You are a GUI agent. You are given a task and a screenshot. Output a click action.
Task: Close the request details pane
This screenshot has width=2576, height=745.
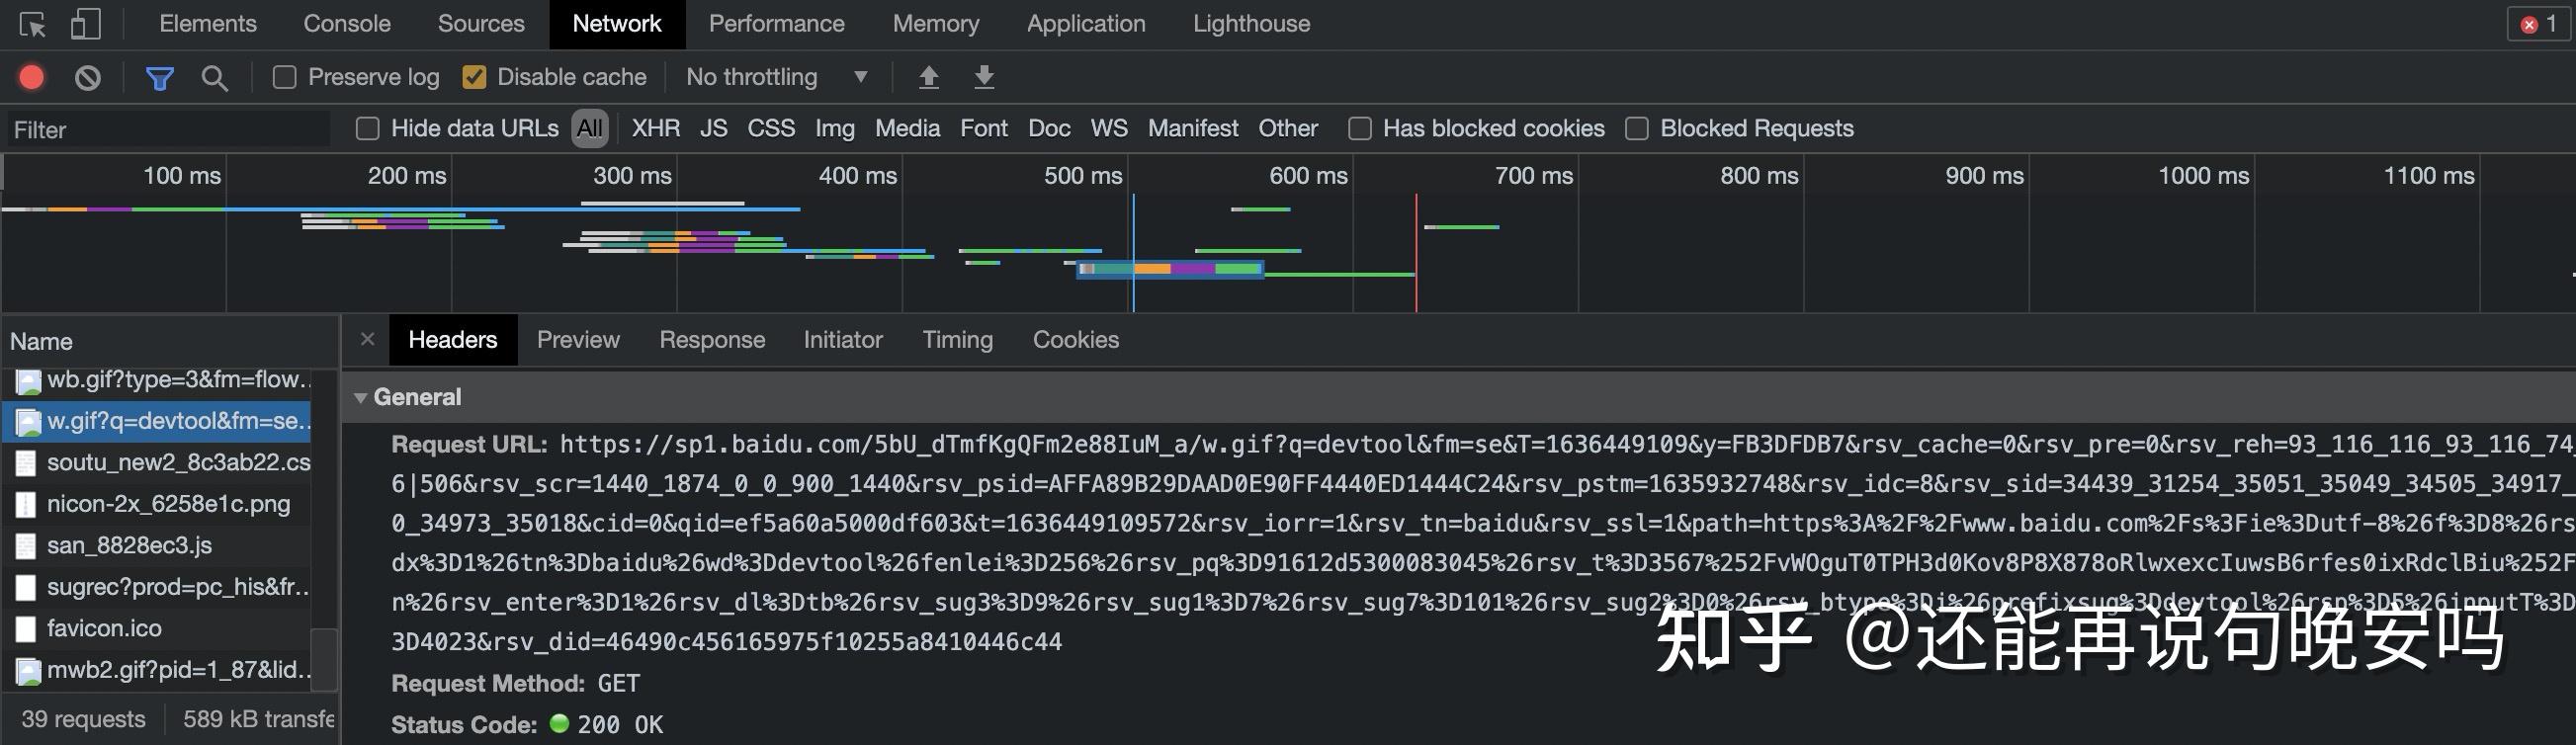(x=367, y=339)
